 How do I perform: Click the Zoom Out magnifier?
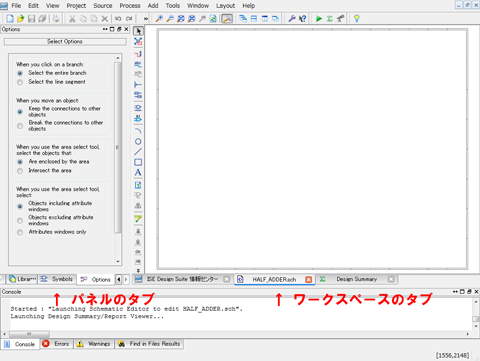(x=170, y=19)
